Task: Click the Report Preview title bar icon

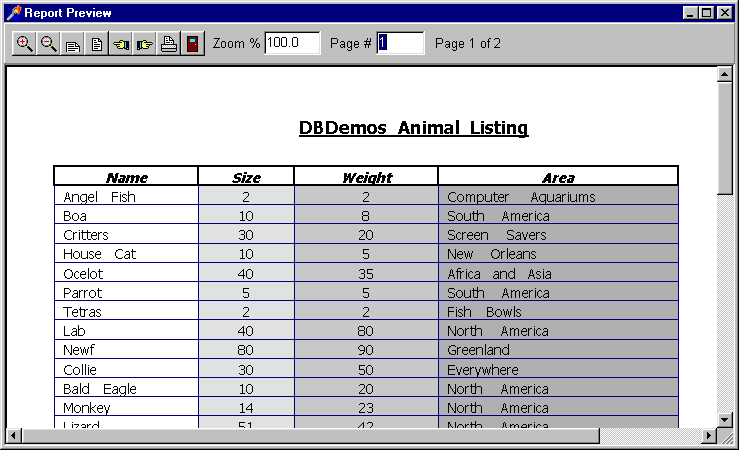Action: click(14, 13)
